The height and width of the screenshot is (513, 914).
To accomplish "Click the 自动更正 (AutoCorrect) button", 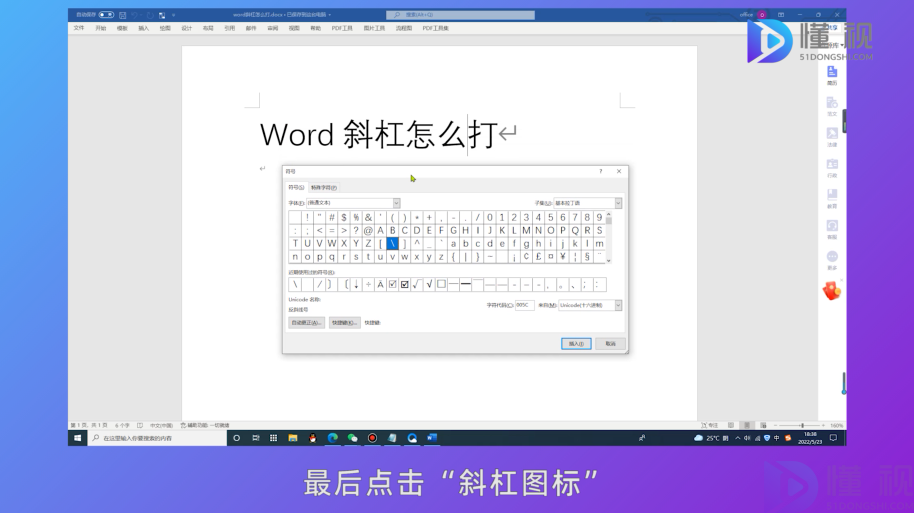I will click(x=306, y=323).
